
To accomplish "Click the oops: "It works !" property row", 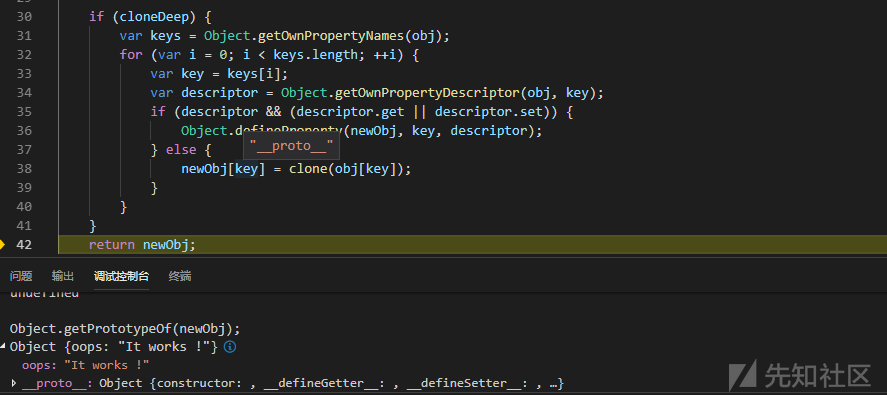I will coord(85,365).
